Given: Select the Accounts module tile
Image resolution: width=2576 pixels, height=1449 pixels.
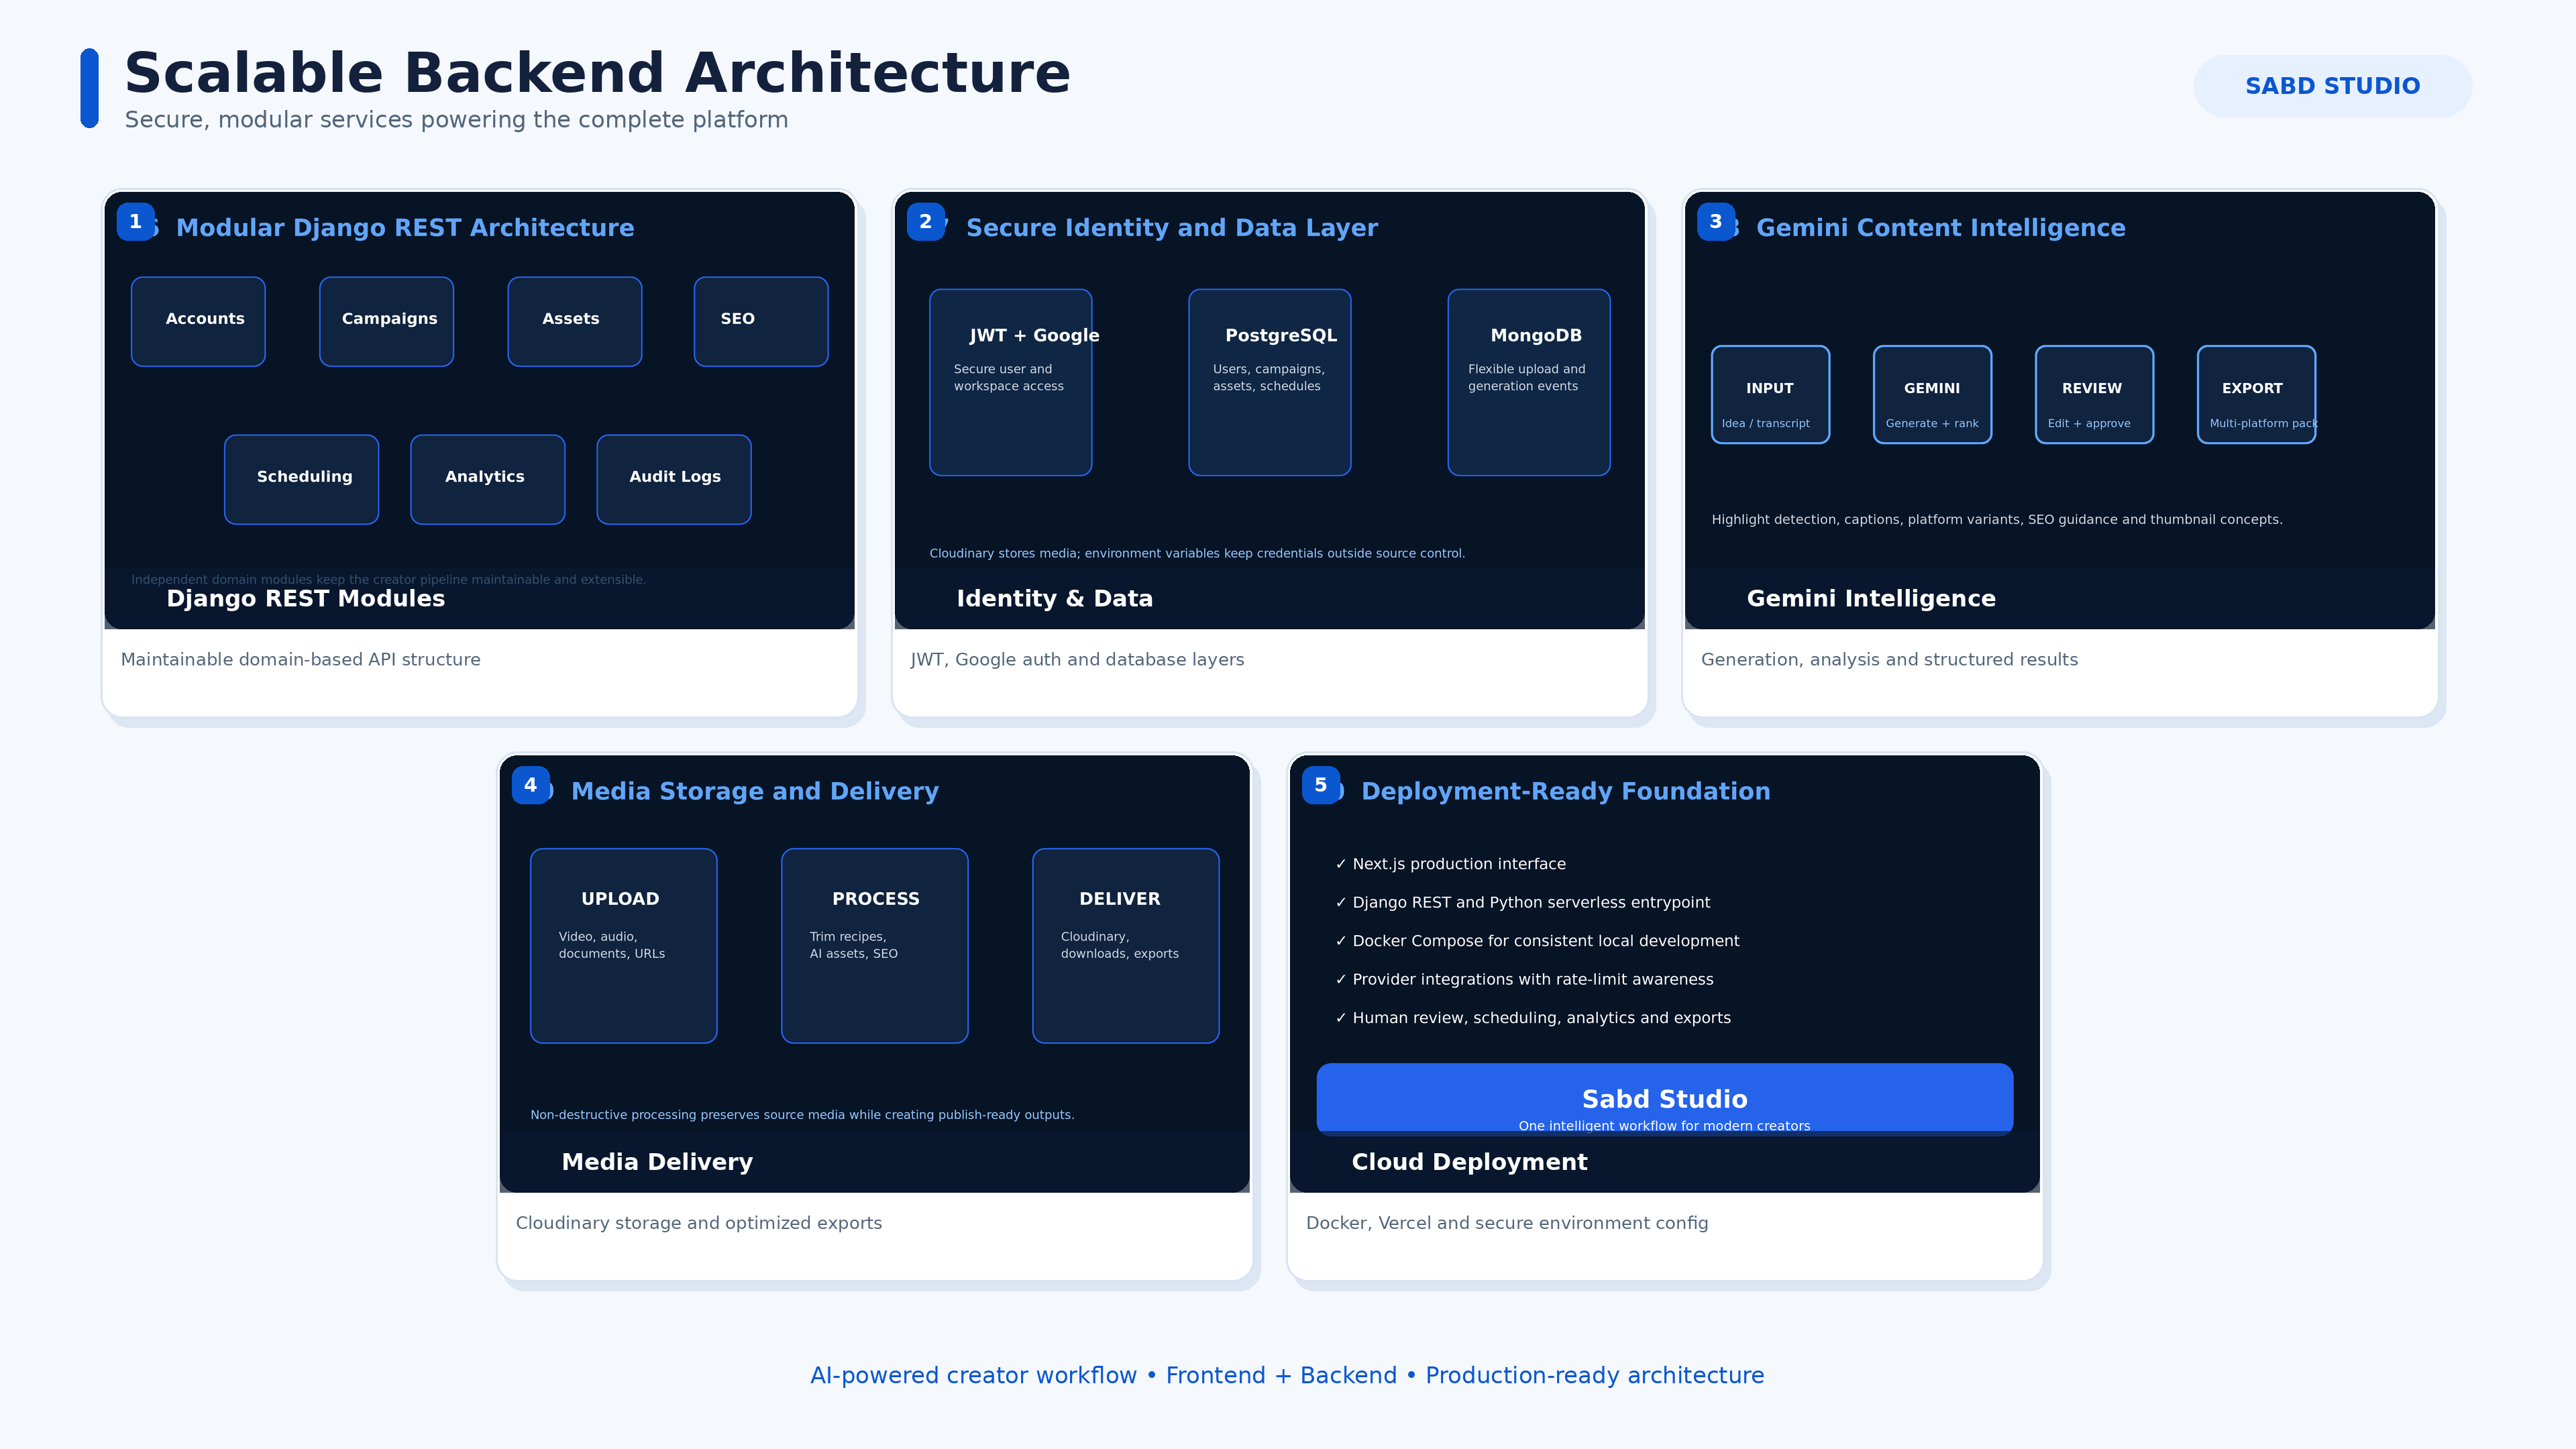Looking at the screenshot, I should 198,321.
